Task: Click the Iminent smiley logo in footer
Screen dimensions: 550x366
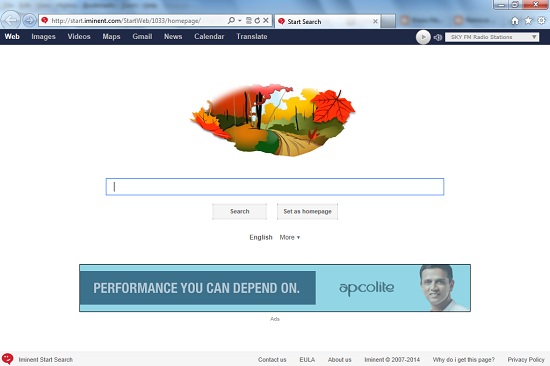Action: [x=7, y=359]
